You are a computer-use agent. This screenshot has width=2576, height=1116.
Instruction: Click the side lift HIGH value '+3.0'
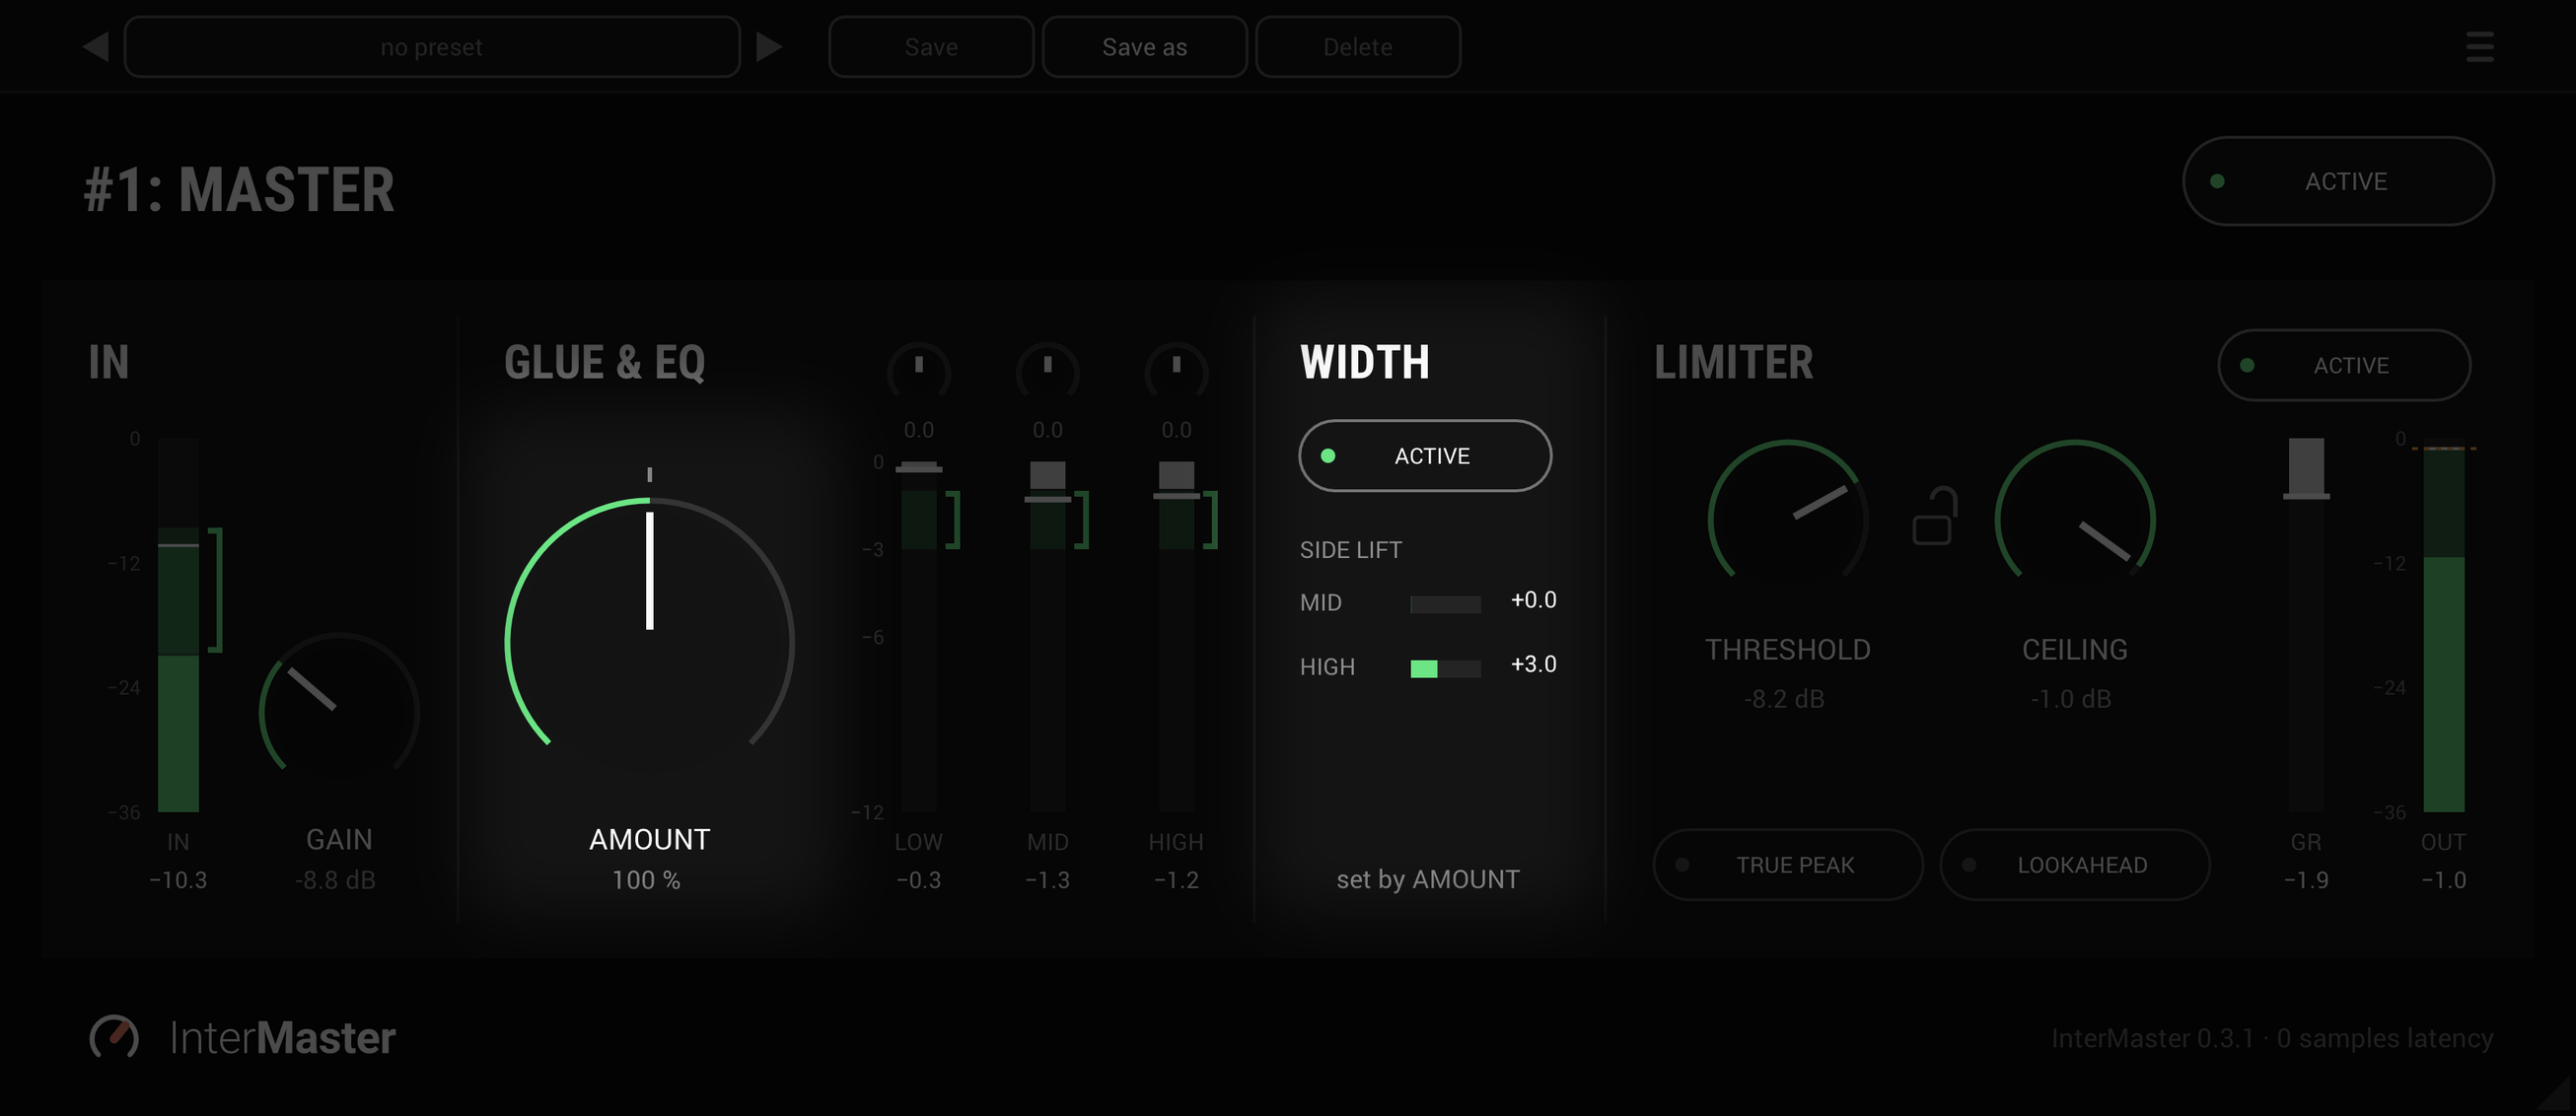click(1533, 664)
